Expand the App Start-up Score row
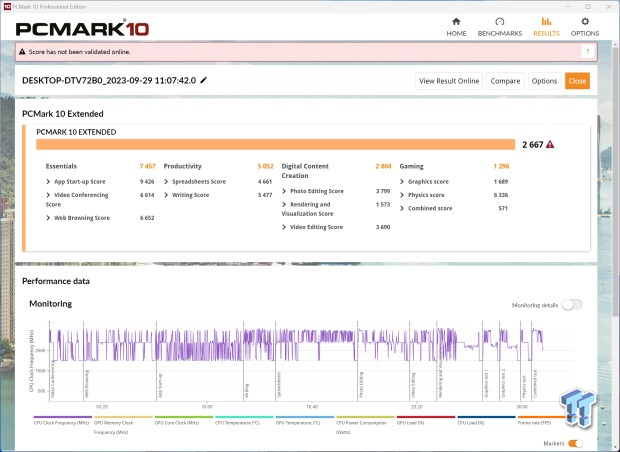The height and width of the screenshot is (452, 620). click(x=48, y=181)
